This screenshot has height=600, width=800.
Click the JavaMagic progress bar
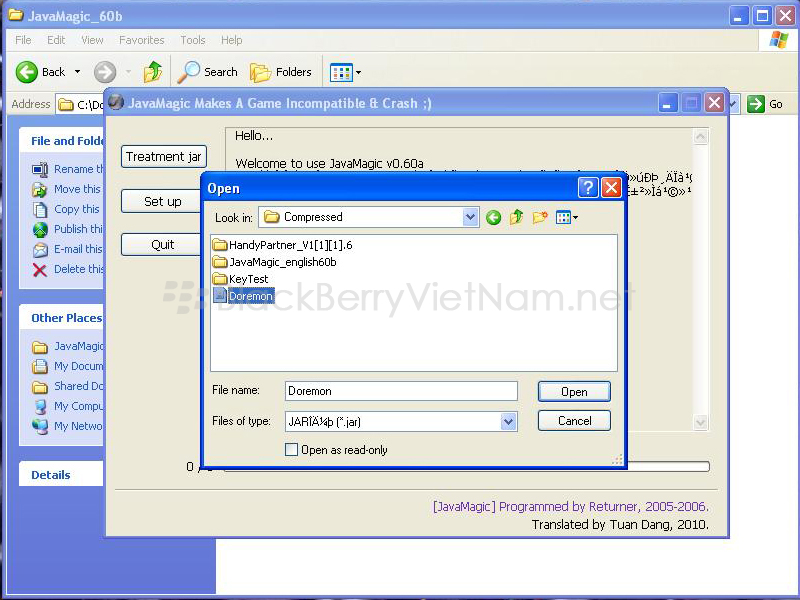click(x=668, y=466)
